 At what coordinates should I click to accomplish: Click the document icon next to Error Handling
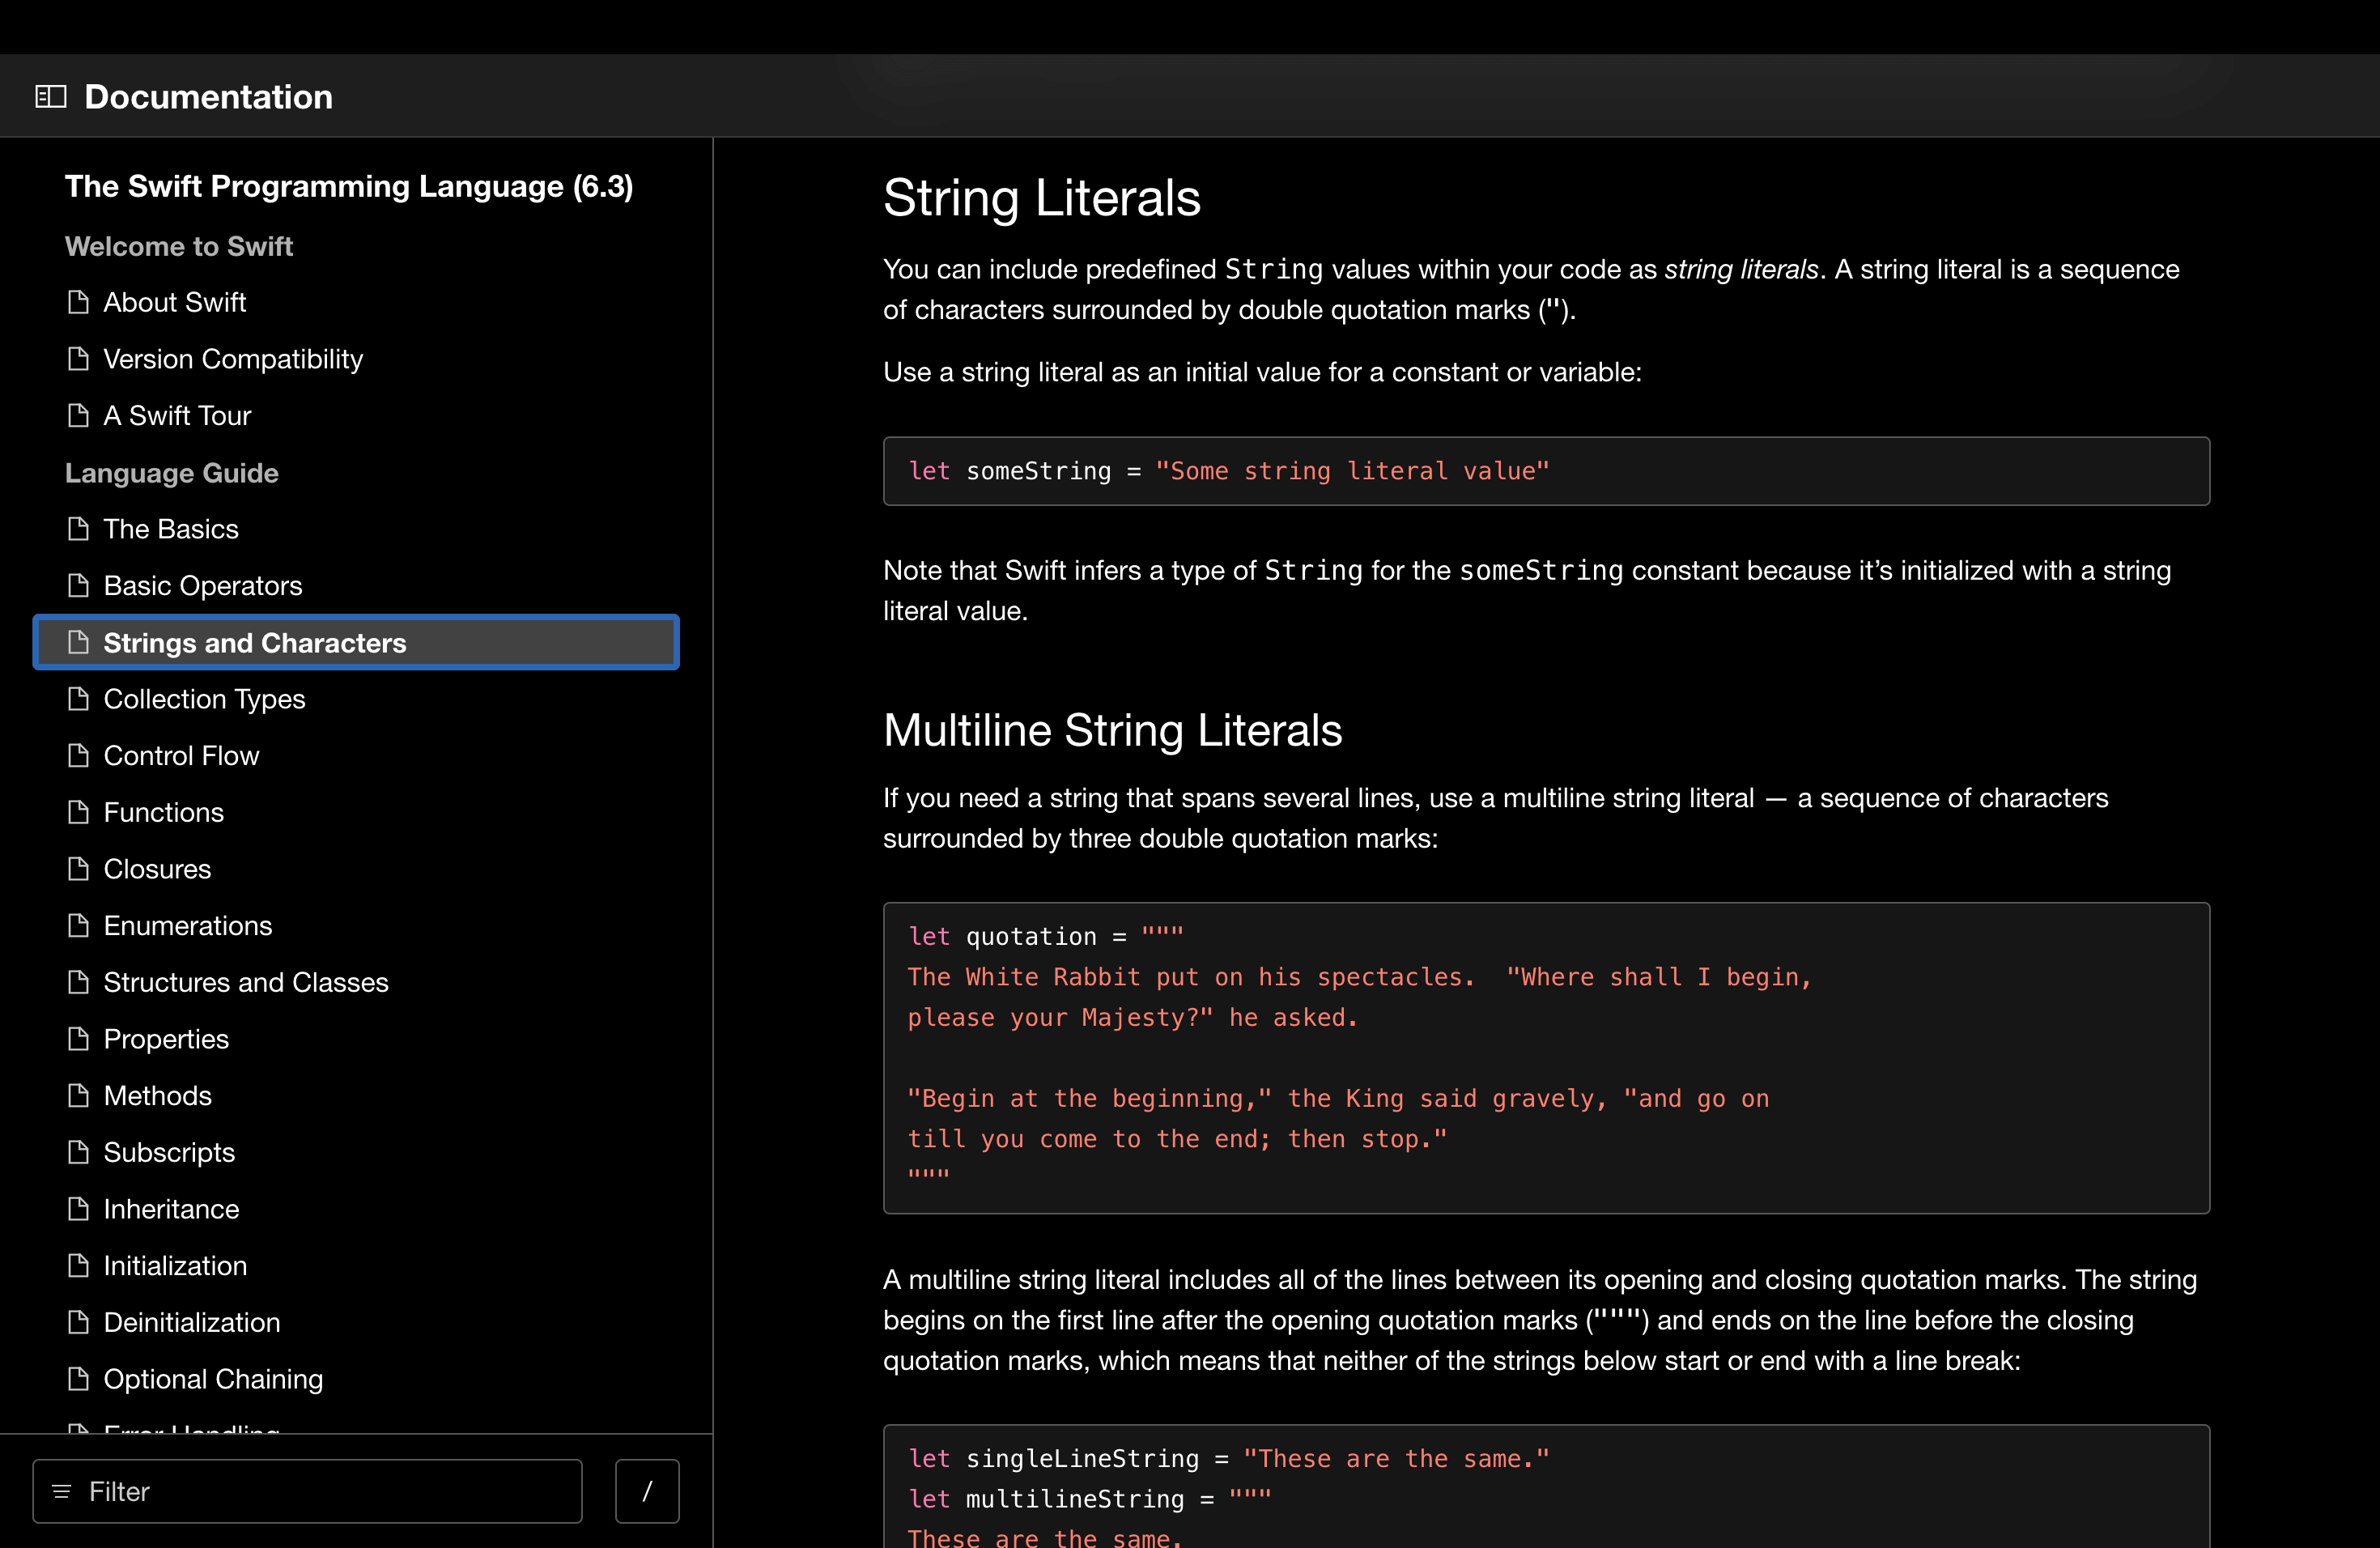click(x=78, y=1432)
